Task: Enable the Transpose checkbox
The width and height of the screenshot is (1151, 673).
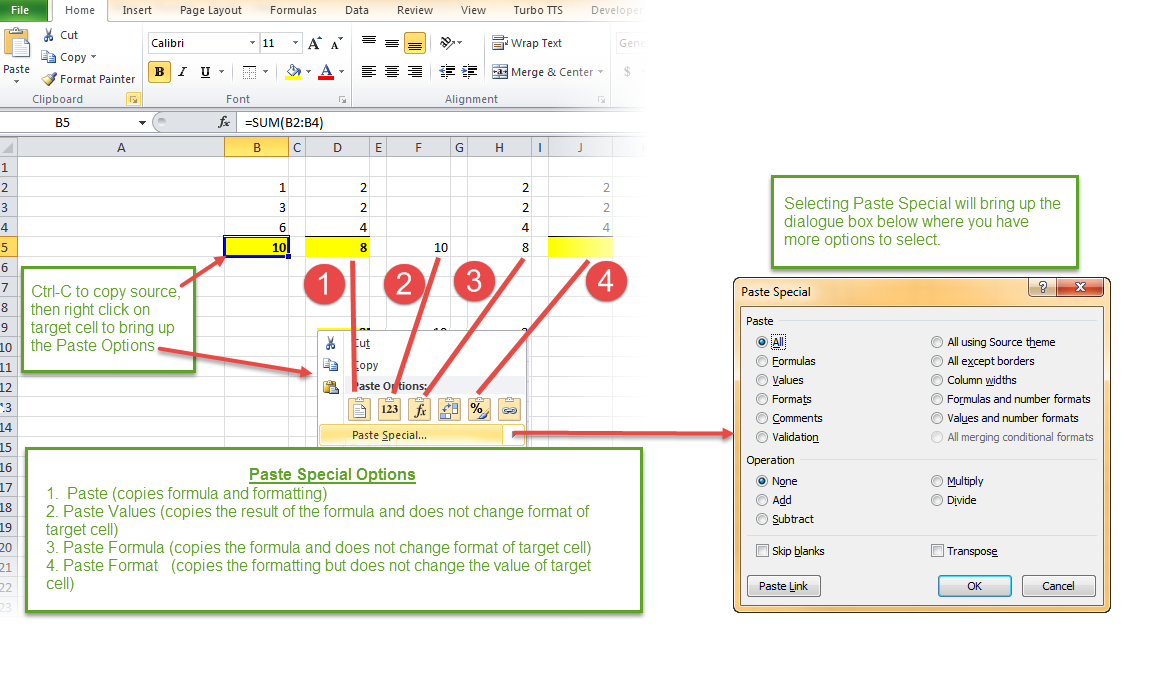Action: point(938,550)
